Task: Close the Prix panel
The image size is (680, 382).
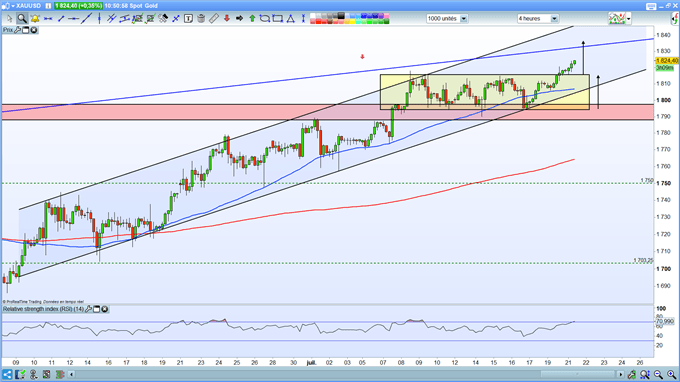Action: [33, 30]
